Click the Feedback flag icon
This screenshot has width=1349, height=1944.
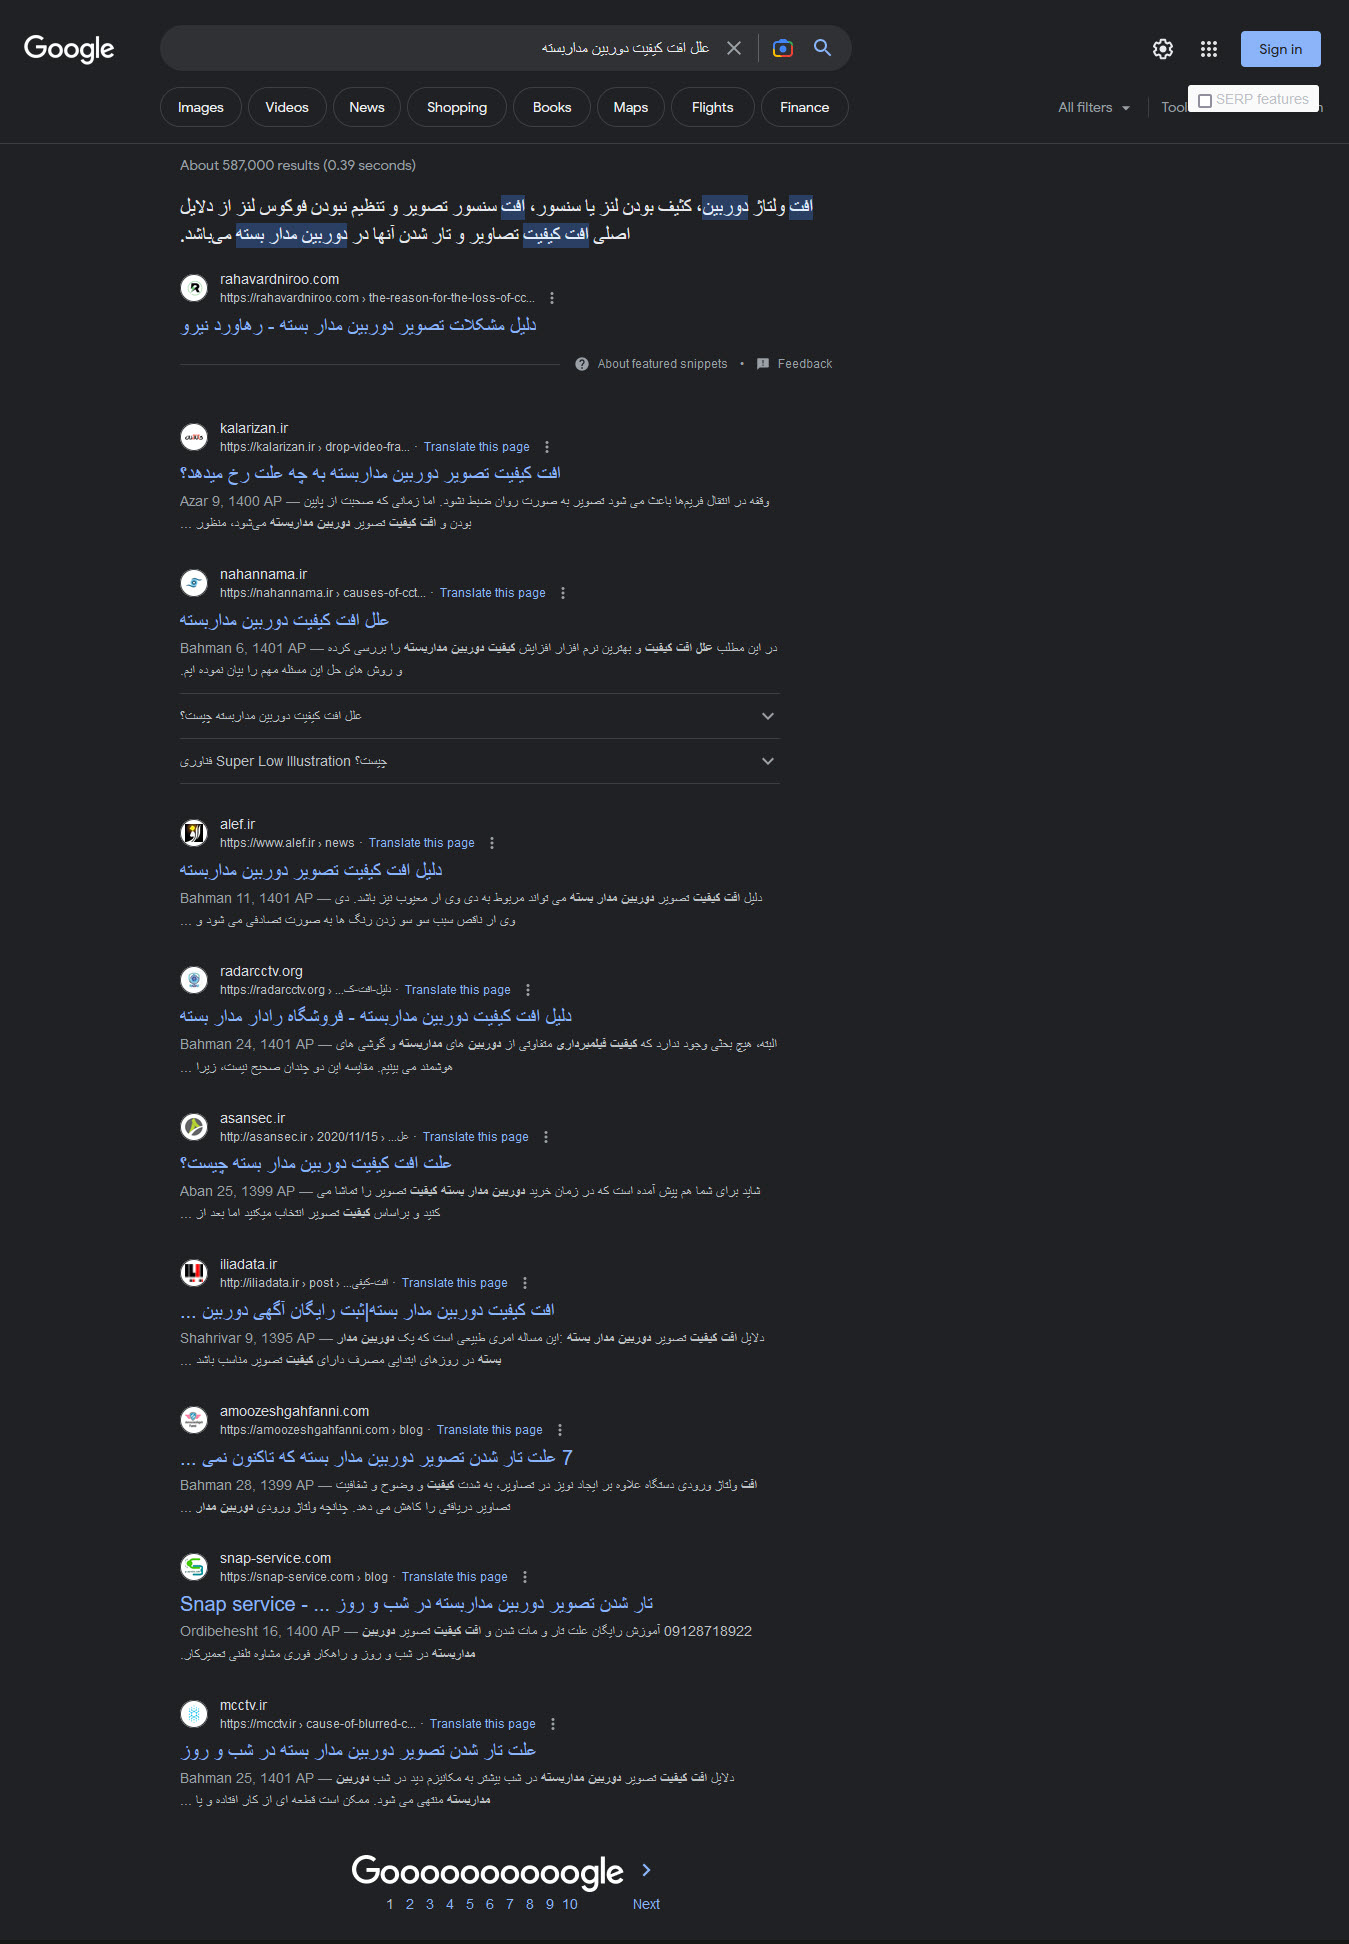coord(763,364)
